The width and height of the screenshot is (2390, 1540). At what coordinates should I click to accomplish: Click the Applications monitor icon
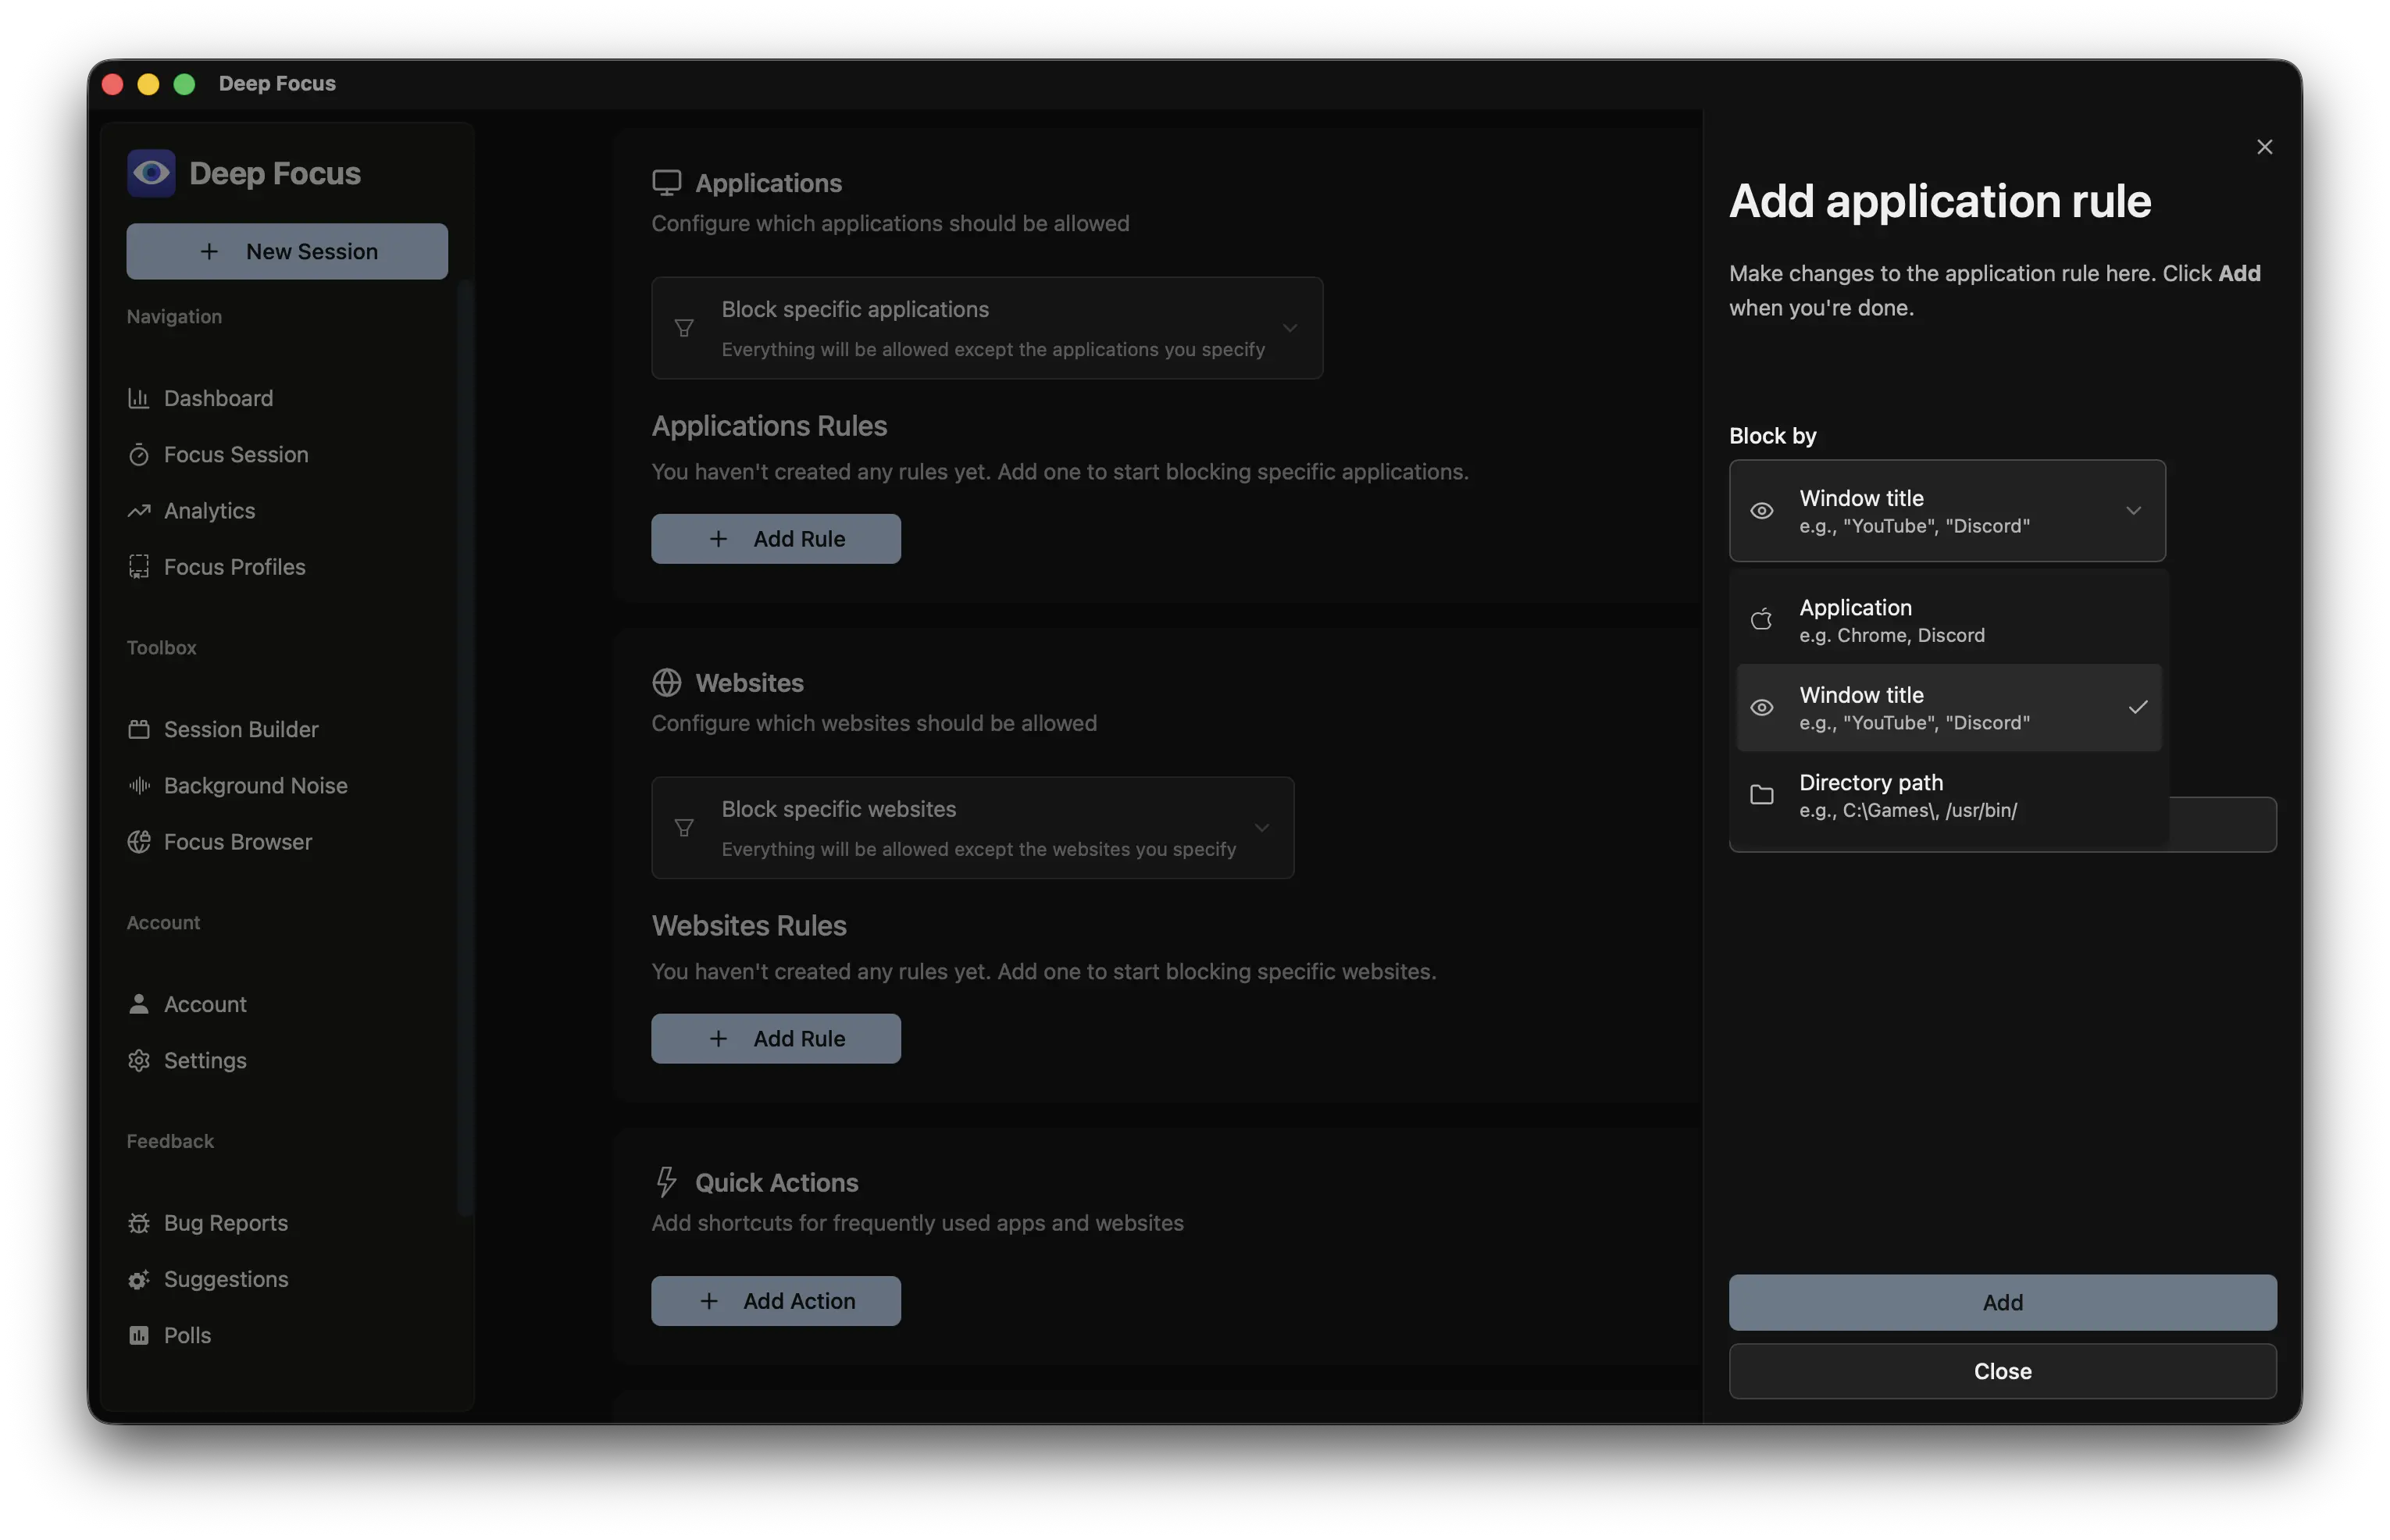666,182
